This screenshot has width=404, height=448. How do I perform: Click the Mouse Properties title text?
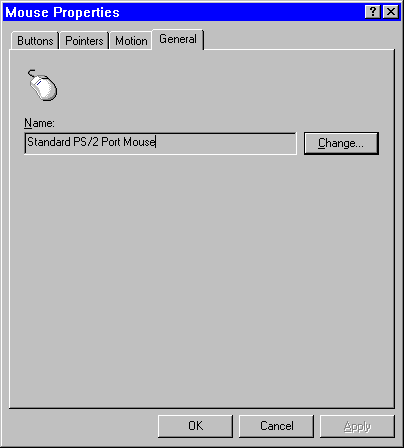[x=62, y=12]
